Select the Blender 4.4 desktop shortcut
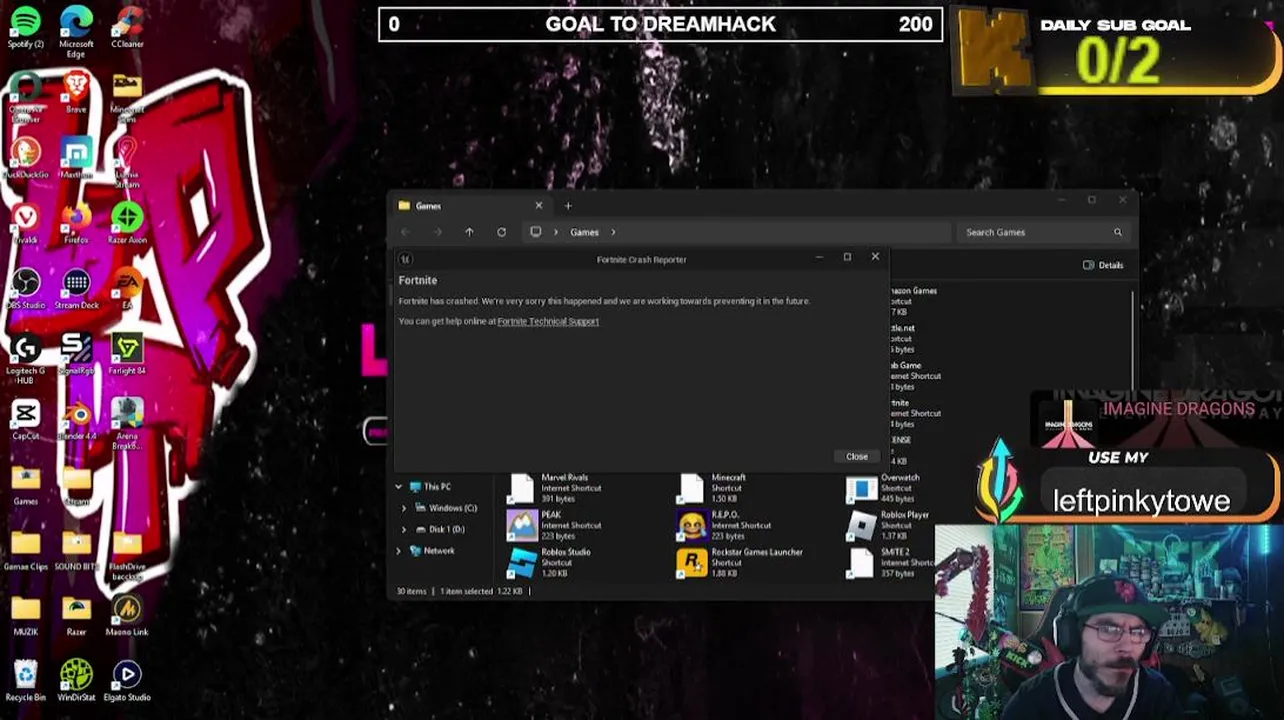1284x720 pixels. tap(76, 420)
